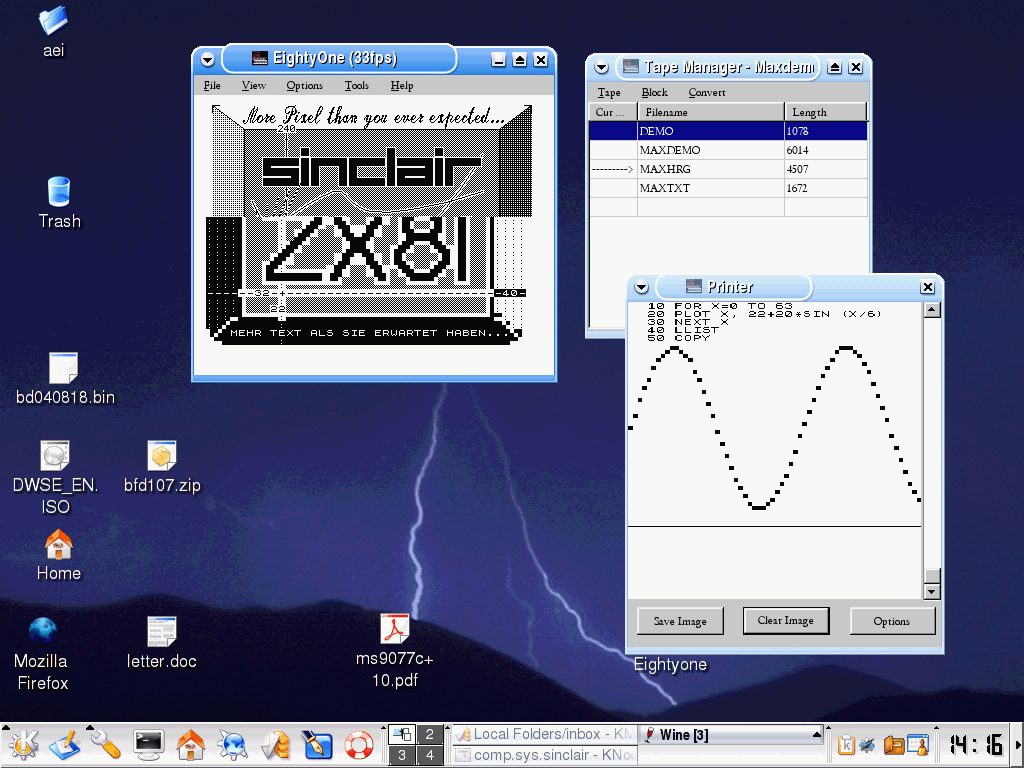
Task: Open the mail client icon in the panel
Action: coord(275,745)
